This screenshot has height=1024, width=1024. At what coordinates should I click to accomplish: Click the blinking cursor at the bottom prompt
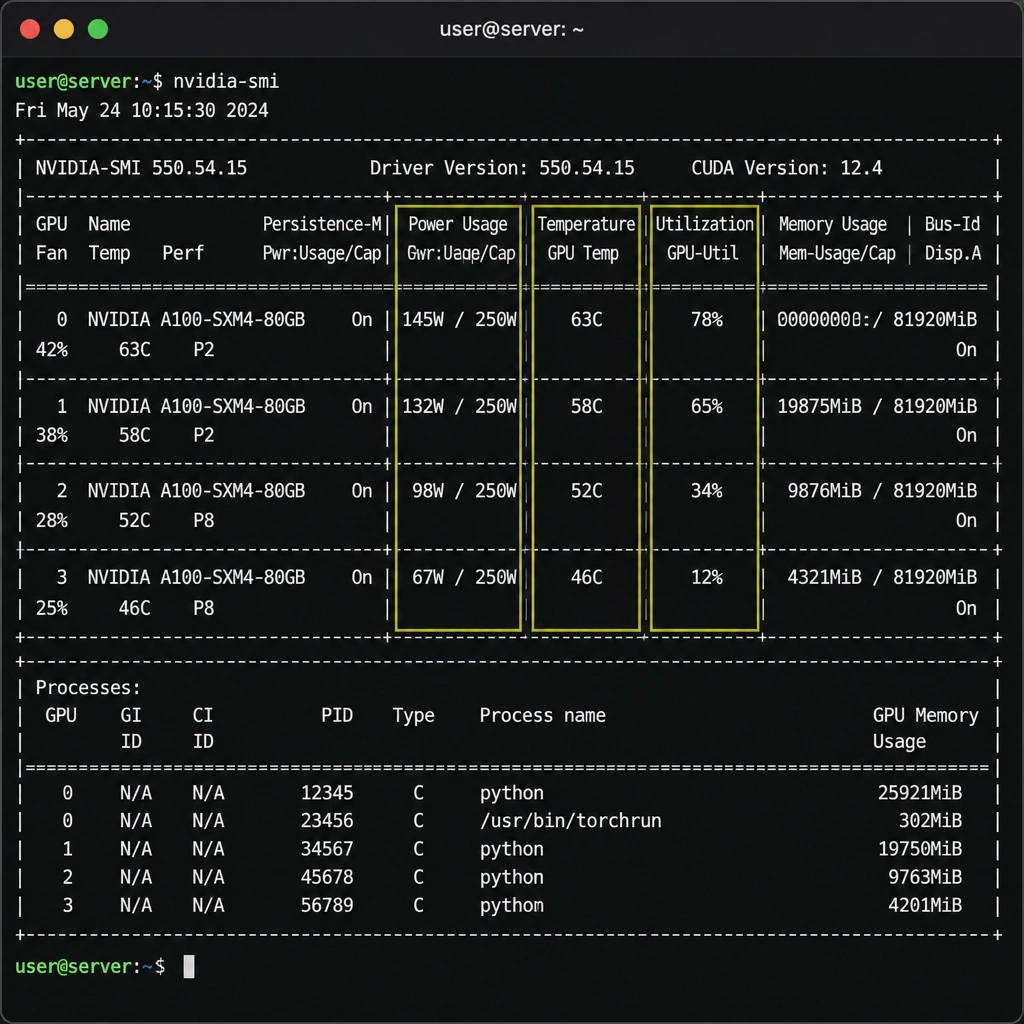point(189,967)
